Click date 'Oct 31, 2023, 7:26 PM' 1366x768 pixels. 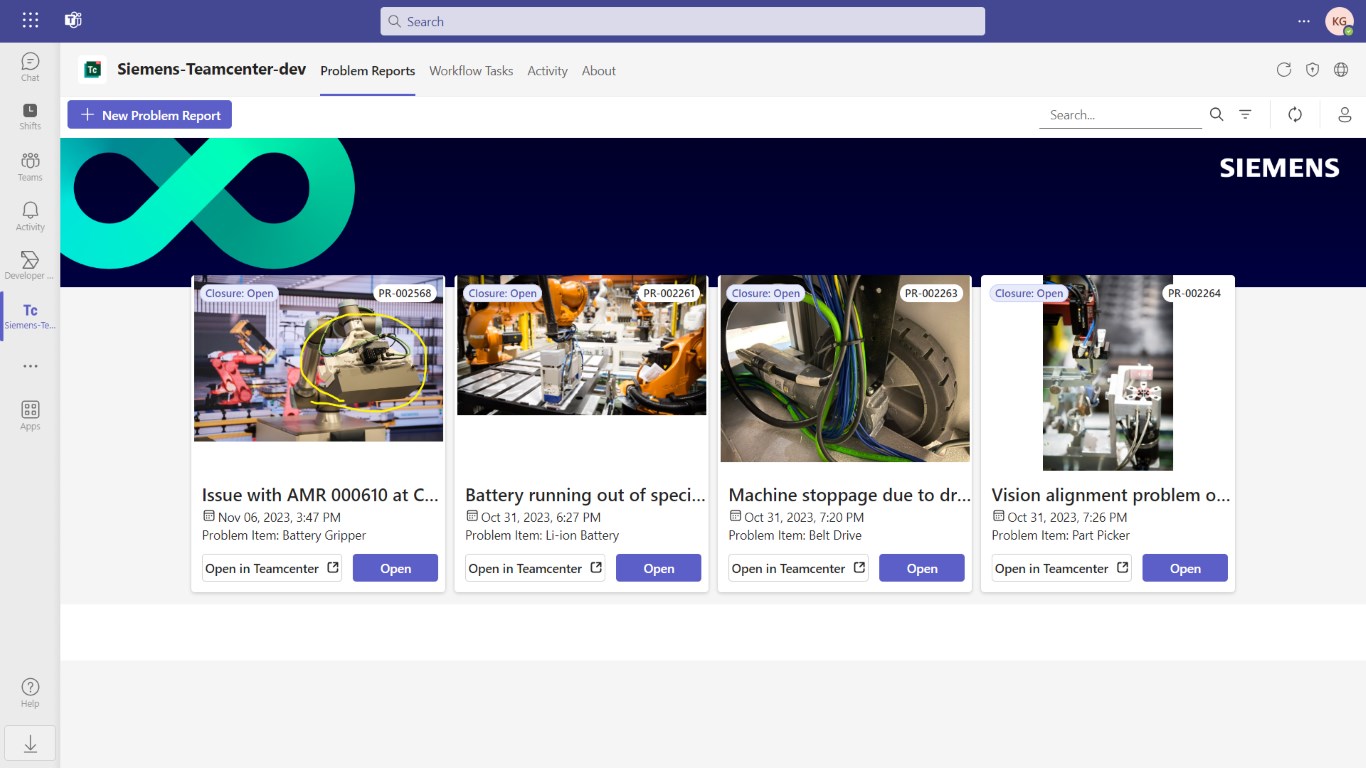click(1067, 517)
